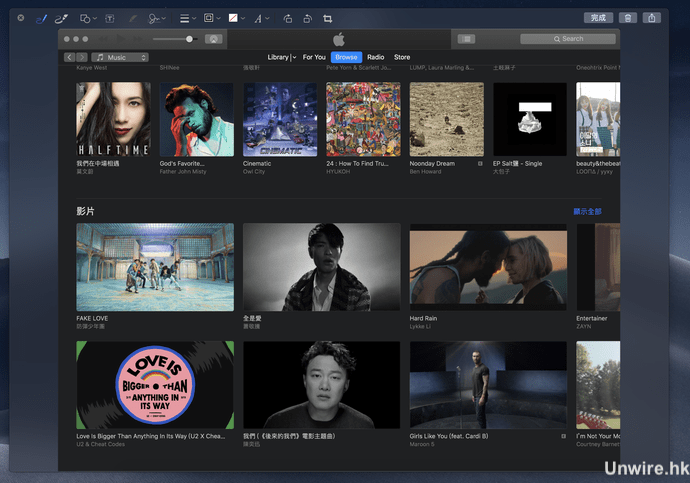Screen dimensions: 690x483
Task: Click the ZAYN artist name
Action: click(x=584, y=326)
